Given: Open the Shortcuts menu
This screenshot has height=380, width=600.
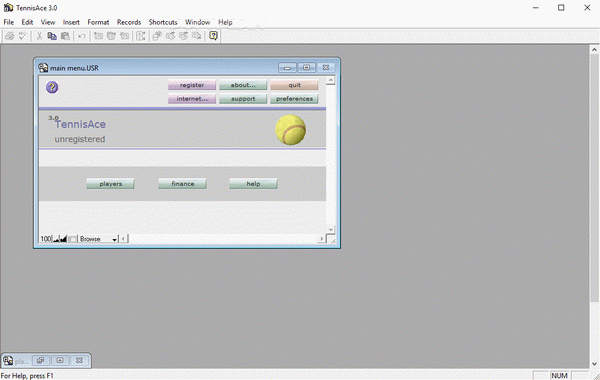Looking at the screenshot, I should [163, 22].
